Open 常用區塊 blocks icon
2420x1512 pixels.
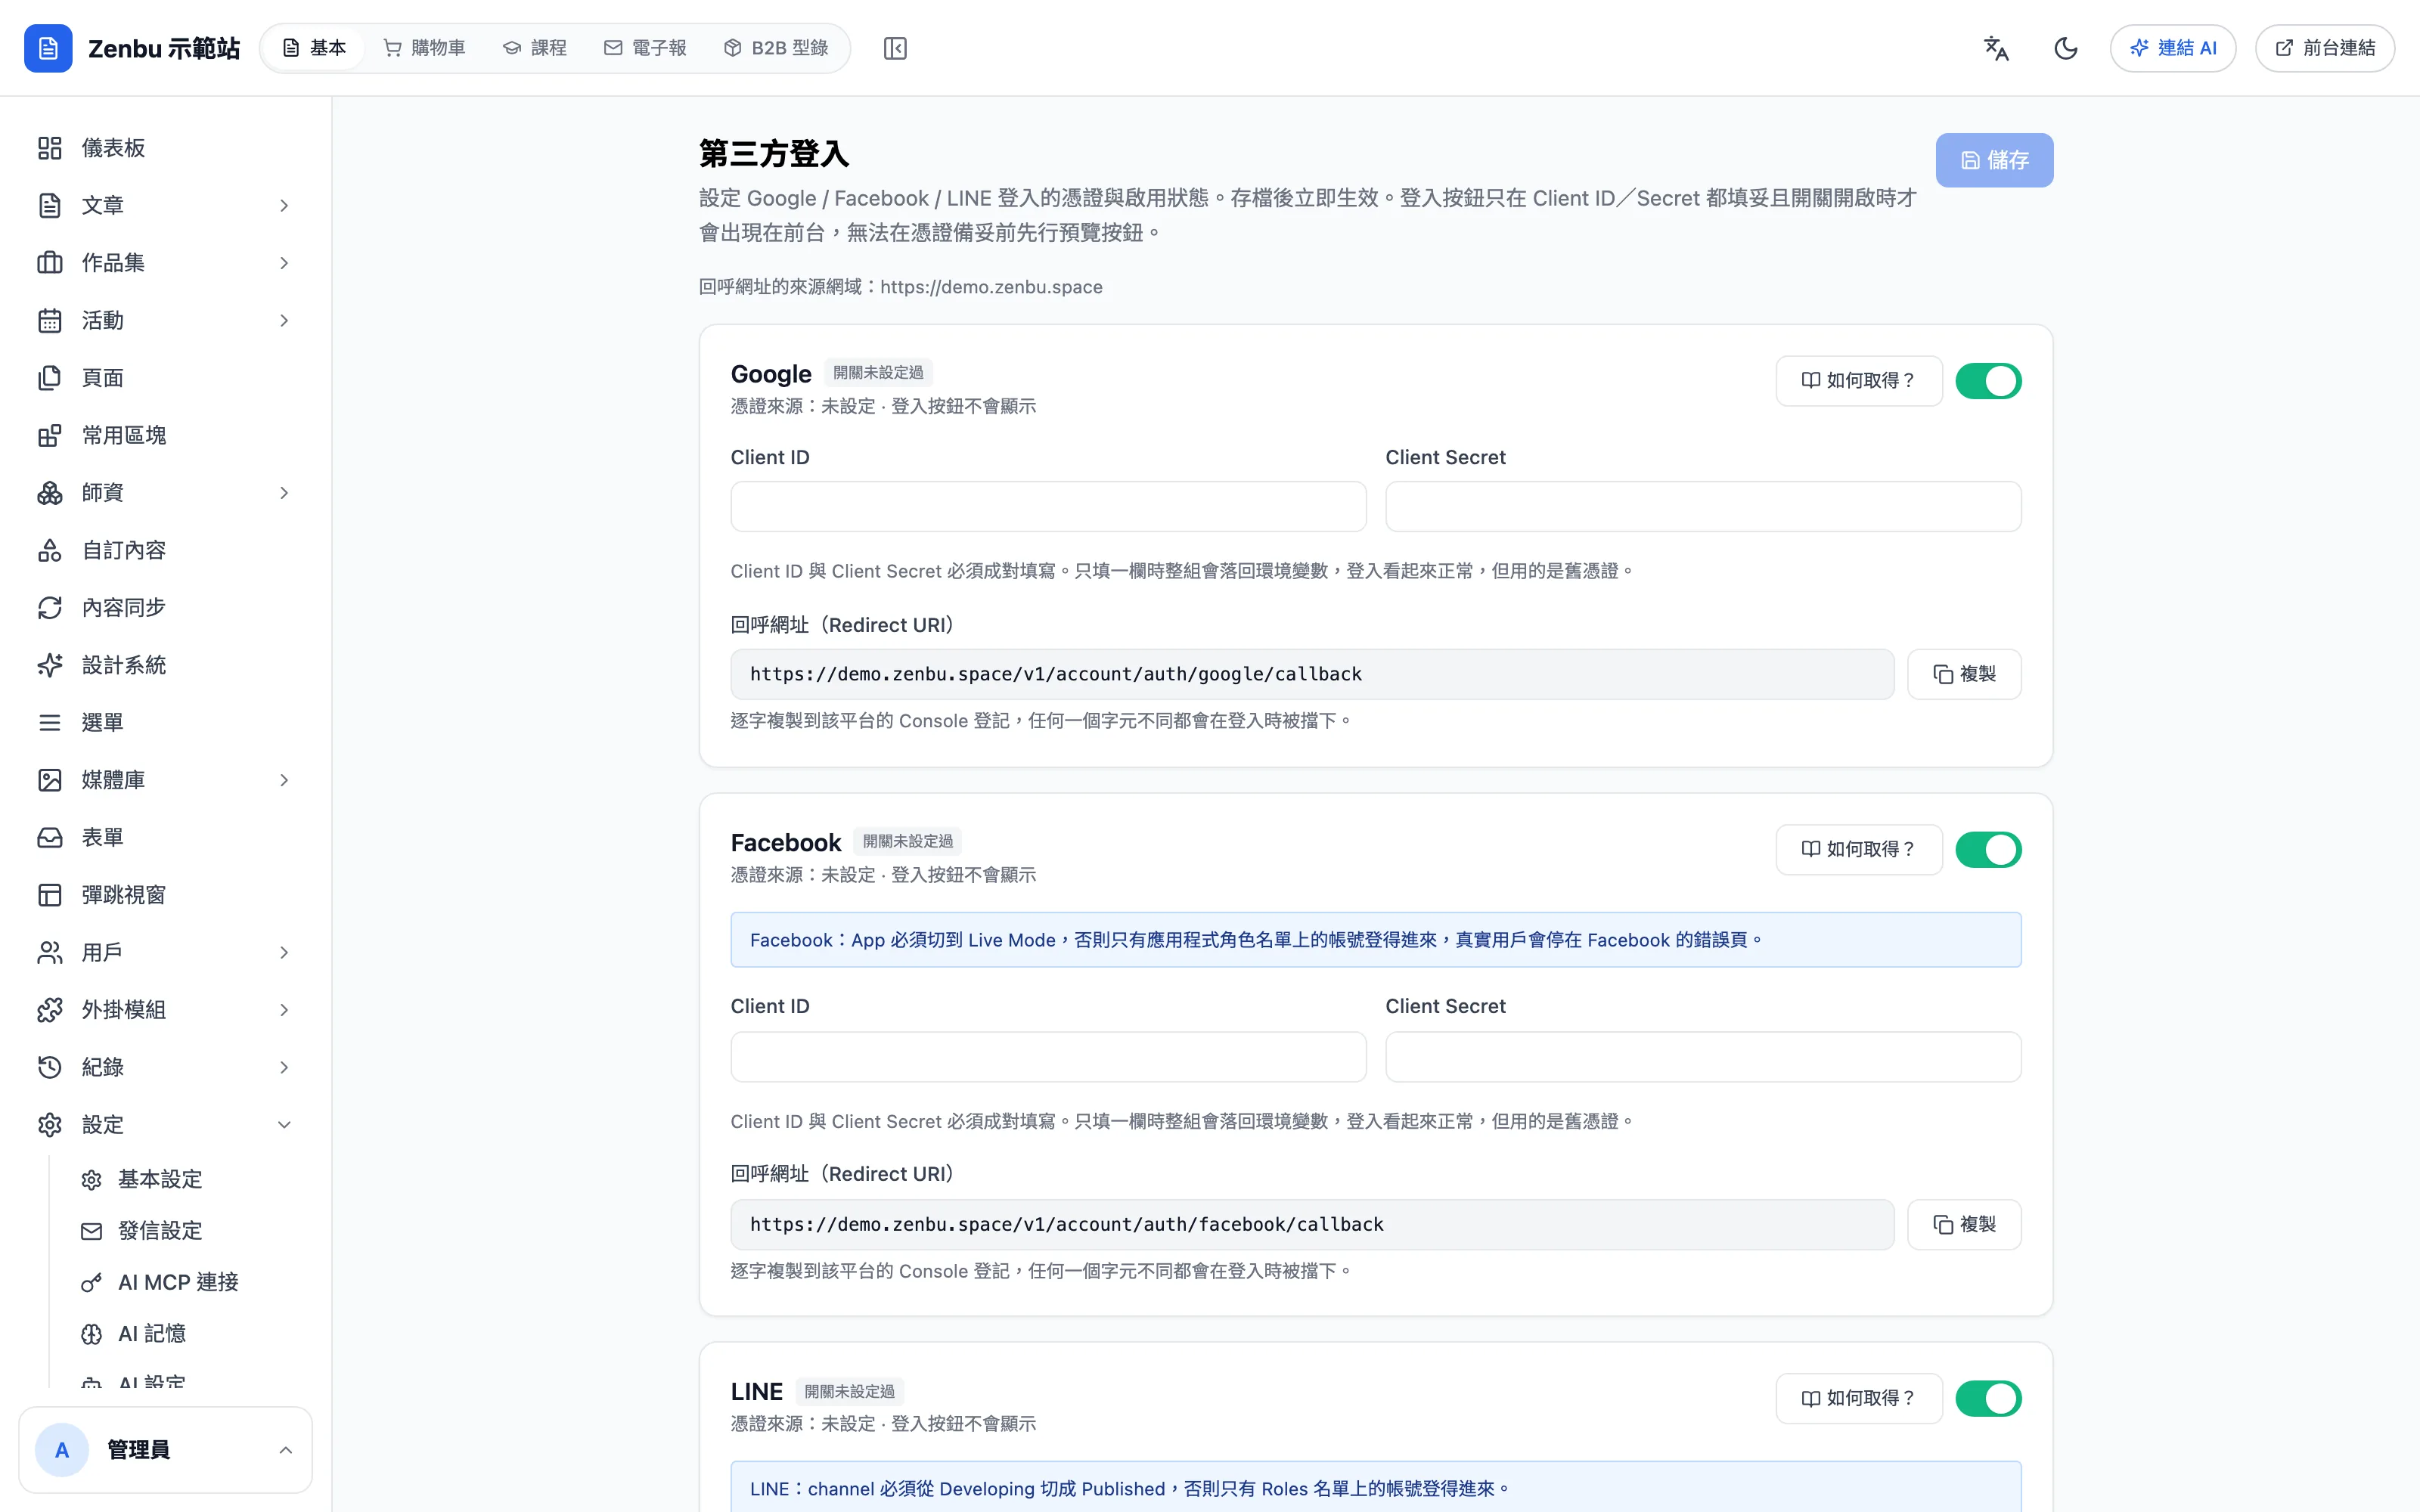pyautogui.click(x=50, y=435)
